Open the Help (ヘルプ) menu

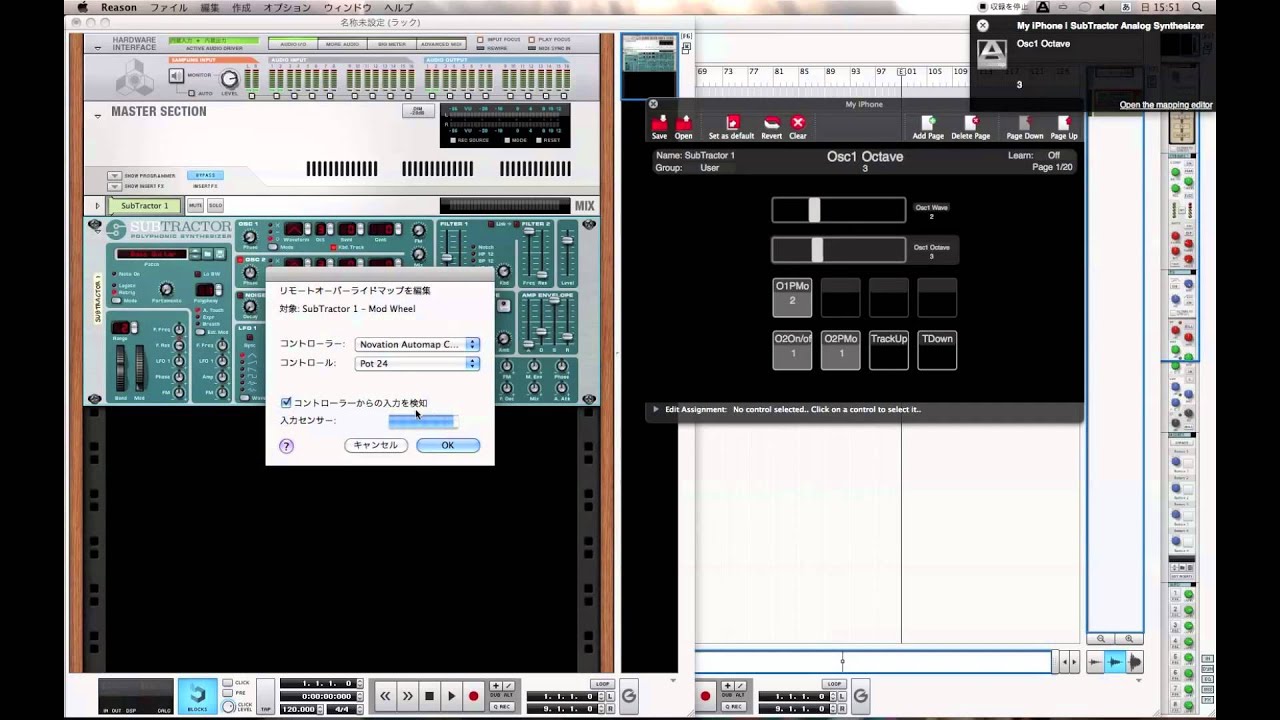pyautogui.click(x=398, y=7)
